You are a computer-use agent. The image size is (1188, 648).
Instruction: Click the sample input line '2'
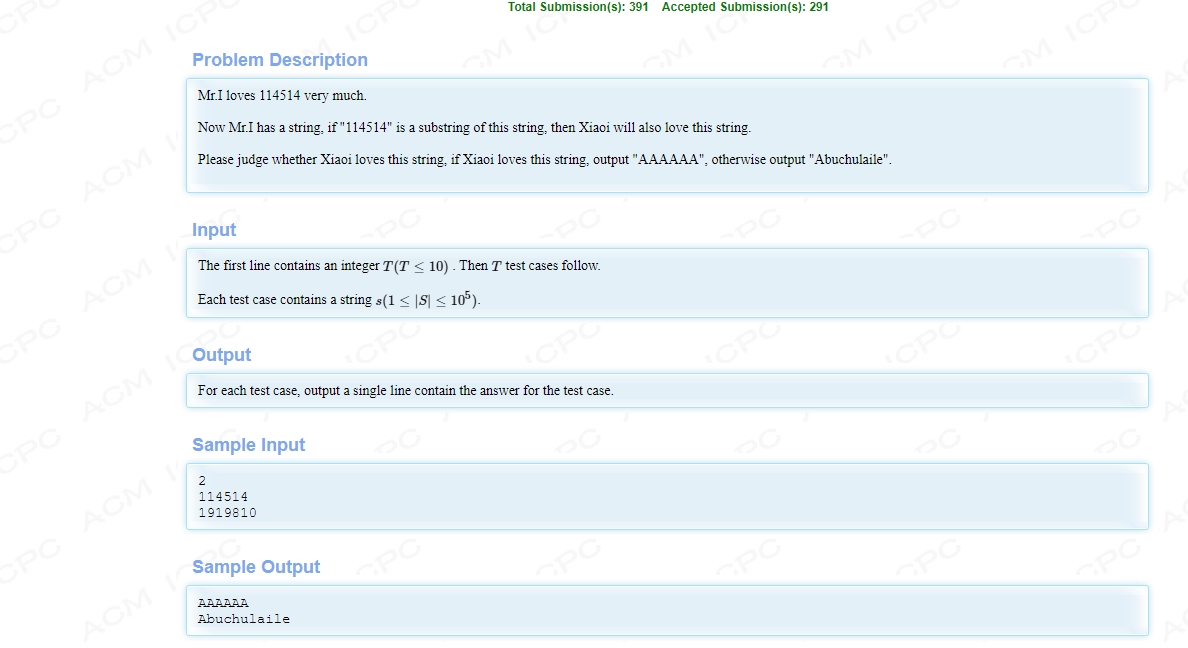coord(202,481)
